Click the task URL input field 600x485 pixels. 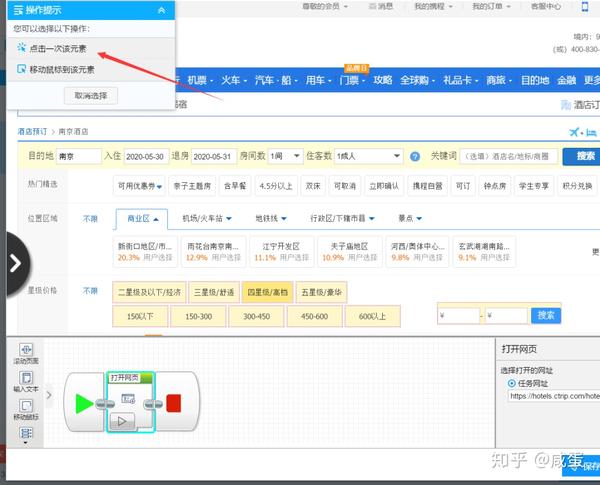(554, 396)
